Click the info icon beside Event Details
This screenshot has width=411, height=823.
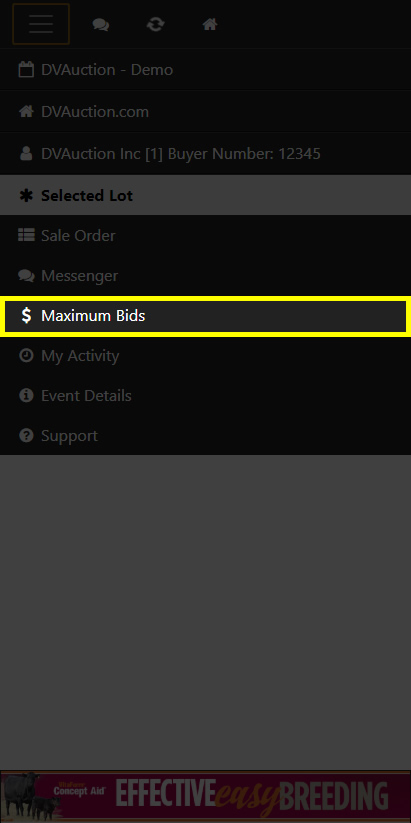[x=26, y=395]
